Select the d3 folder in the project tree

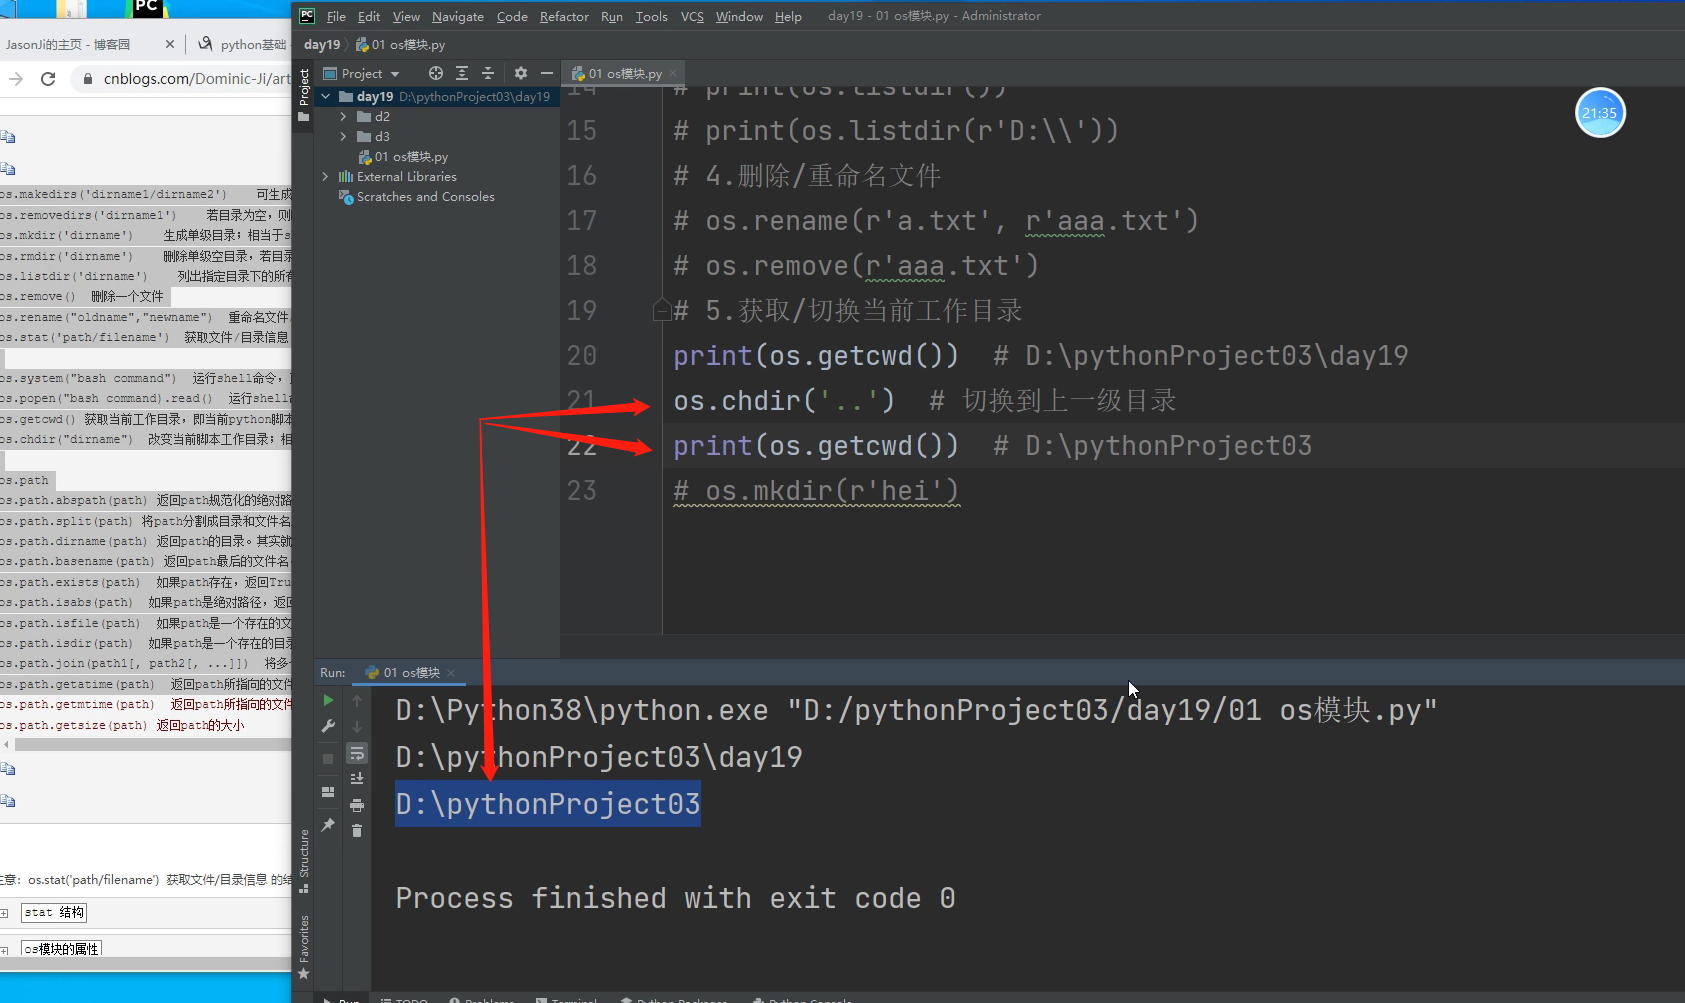(x=374, y=137)
